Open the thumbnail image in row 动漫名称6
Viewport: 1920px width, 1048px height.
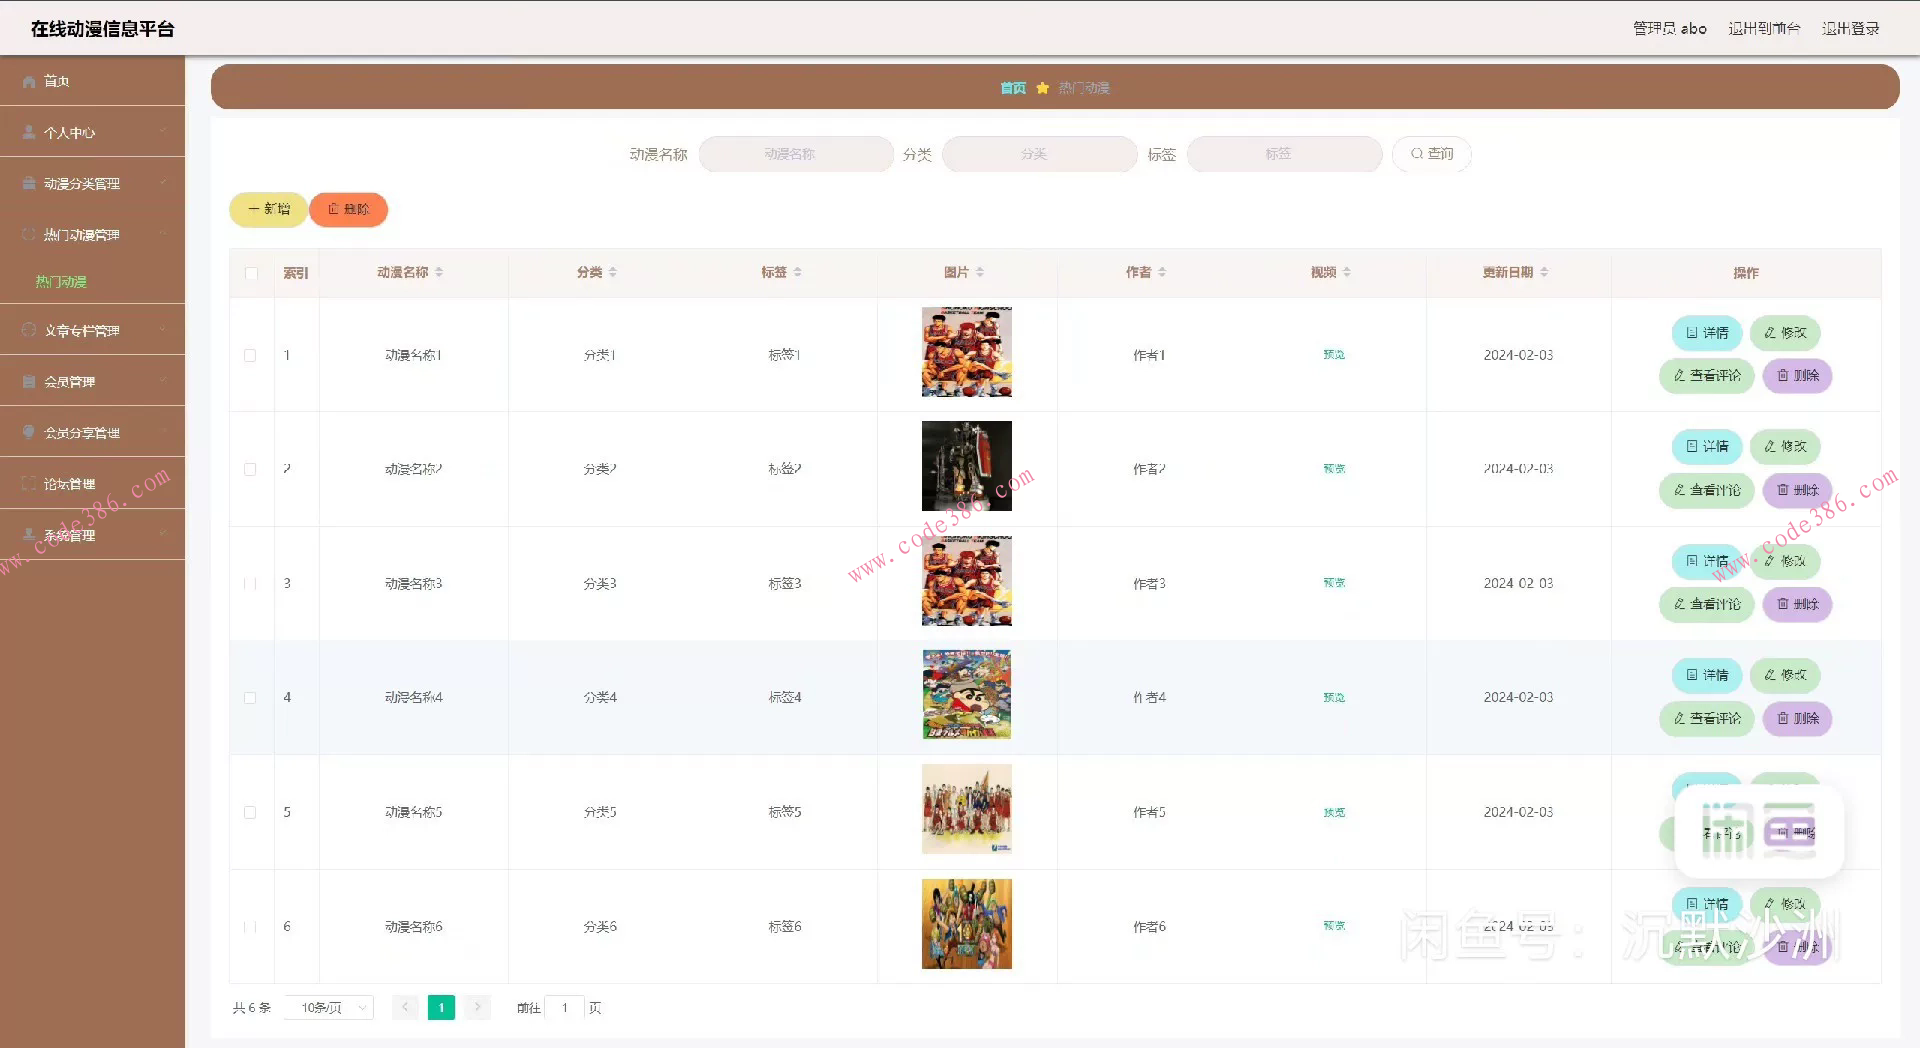[x=967, y=924]
